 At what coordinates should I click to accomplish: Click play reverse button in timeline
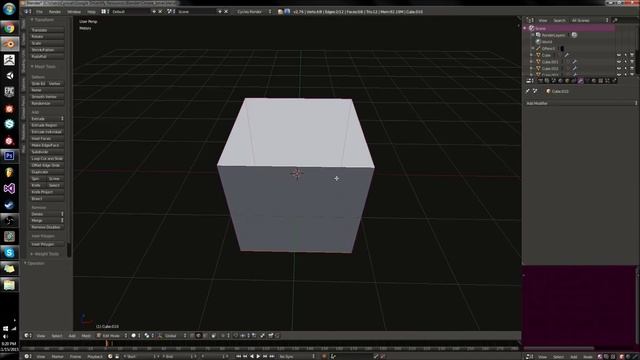[252, 356]
